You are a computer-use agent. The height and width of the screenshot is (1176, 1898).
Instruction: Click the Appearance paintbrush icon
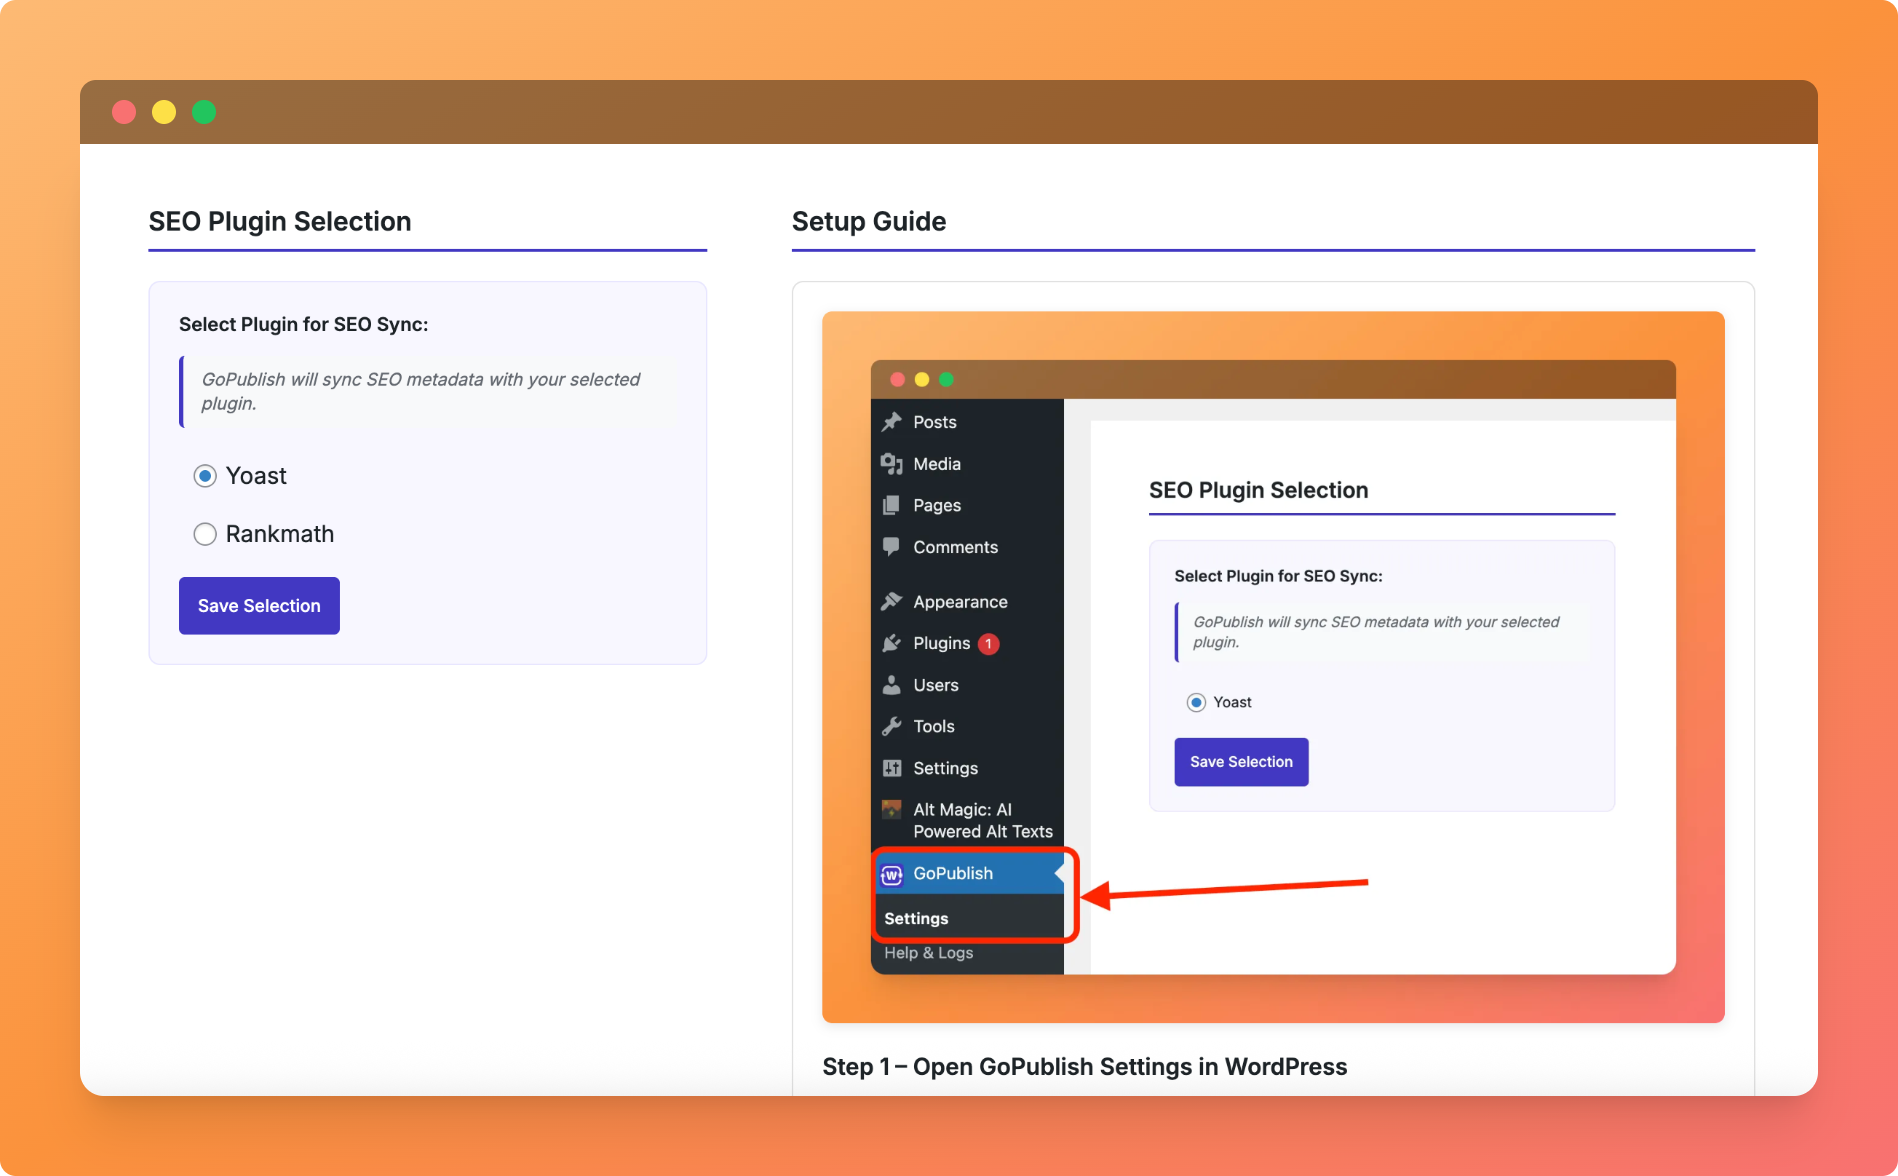[x=891, y=602]
